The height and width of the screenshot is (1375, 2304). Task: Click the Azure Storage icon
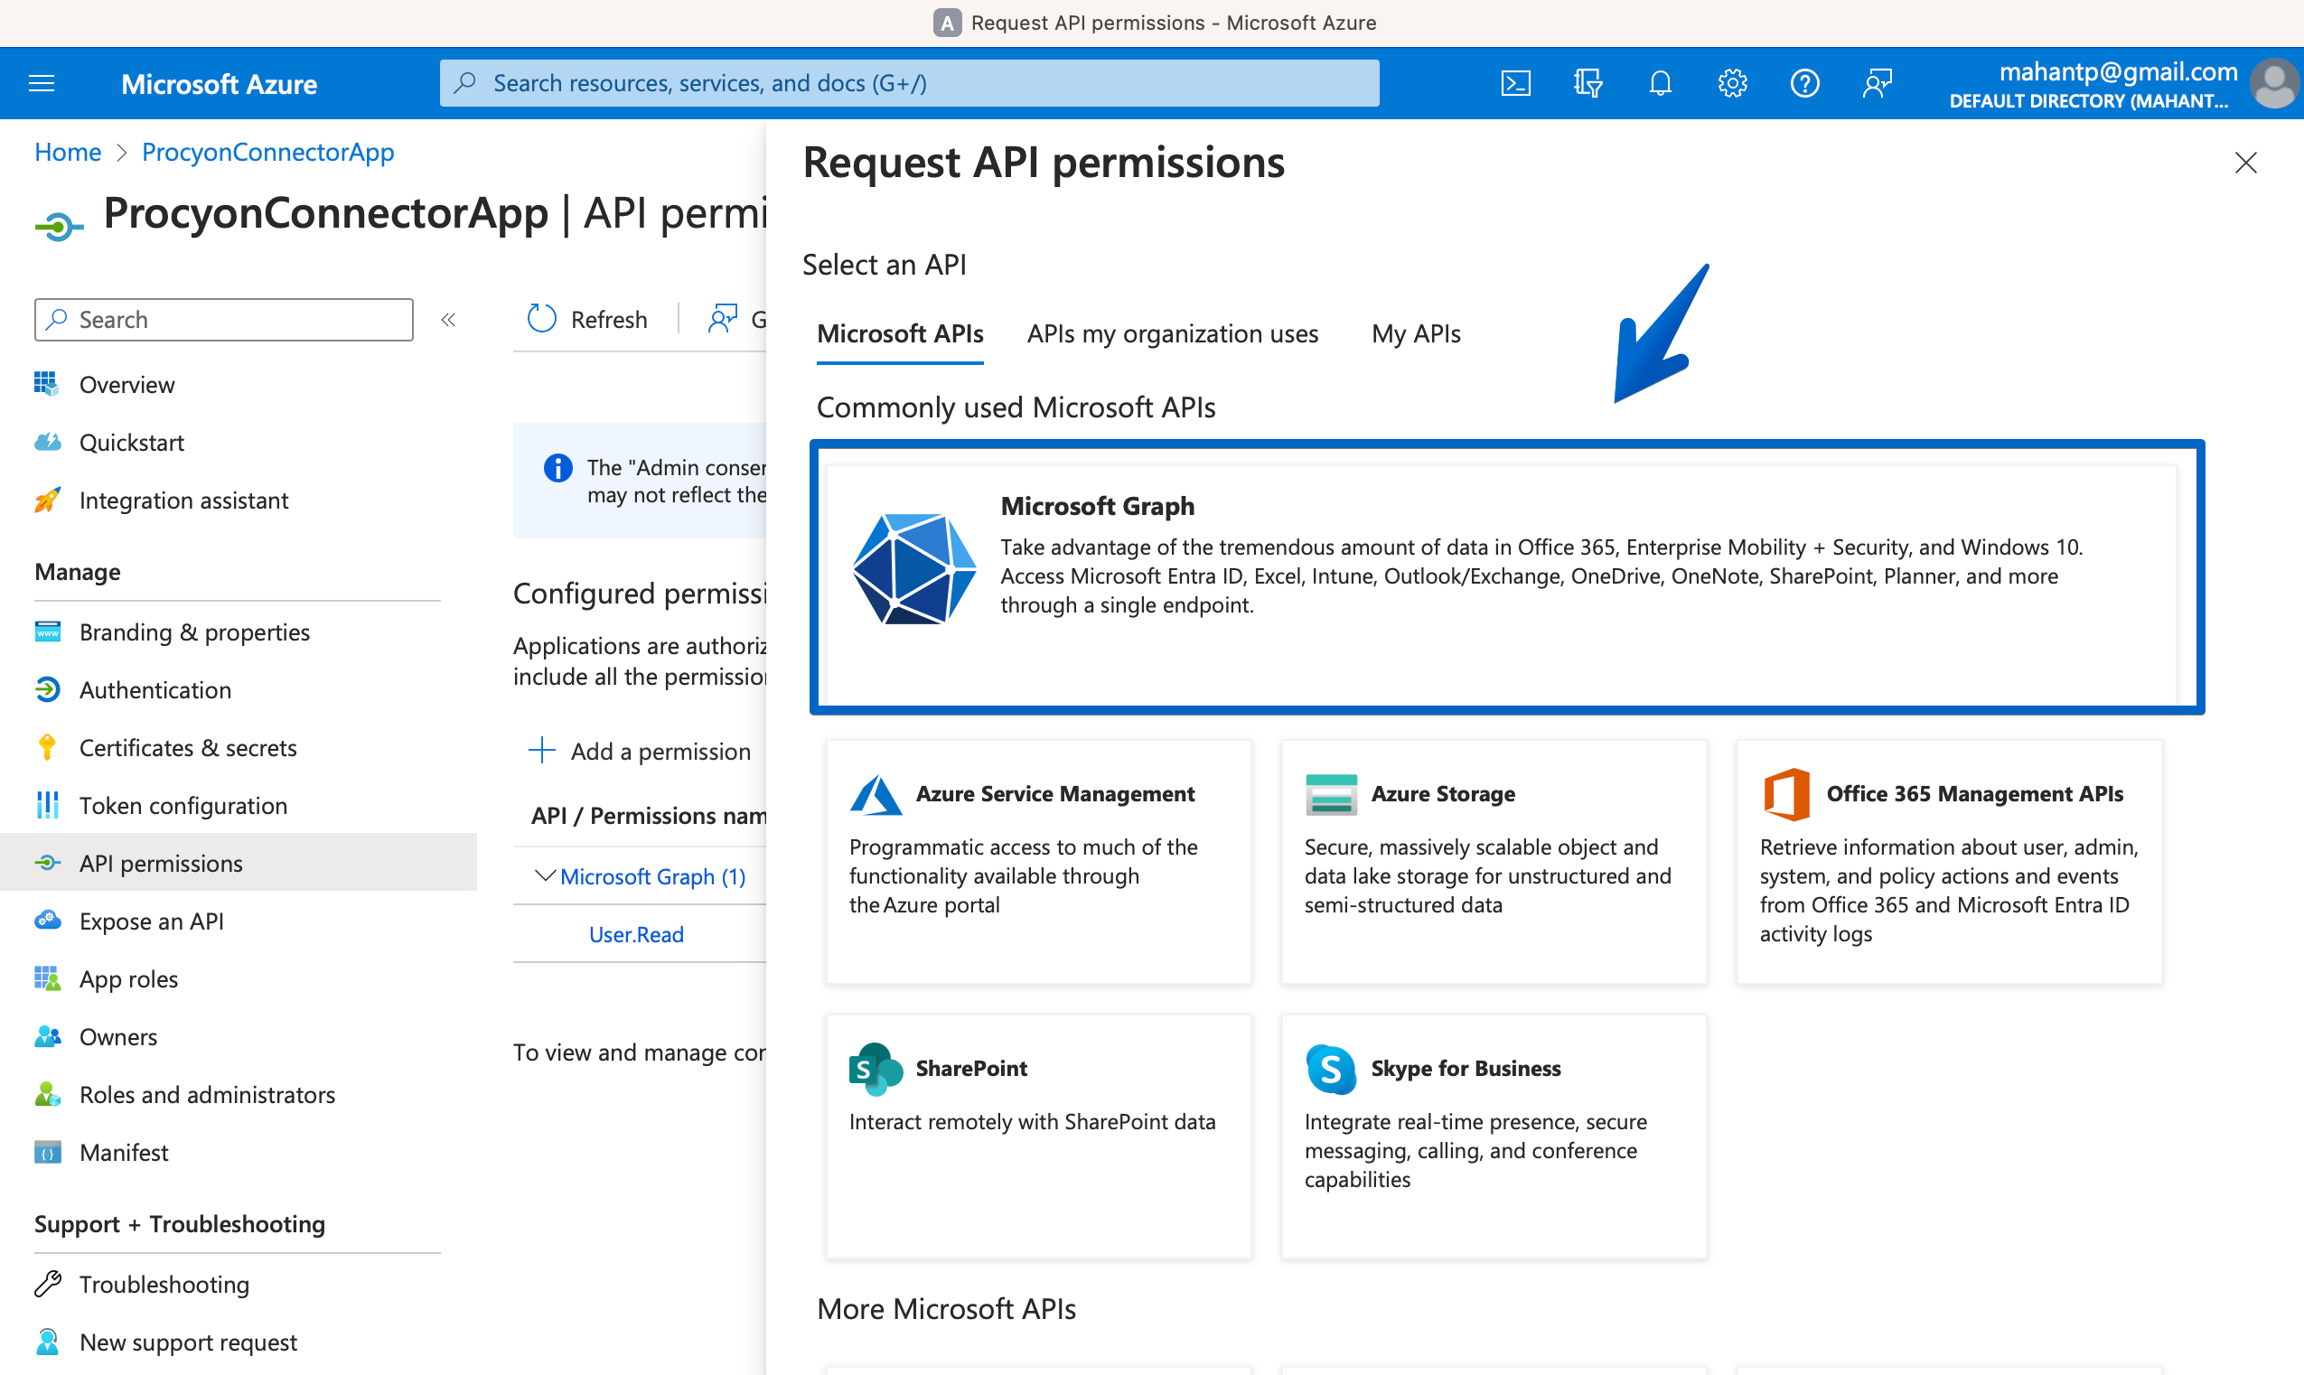click(1331, 793)
